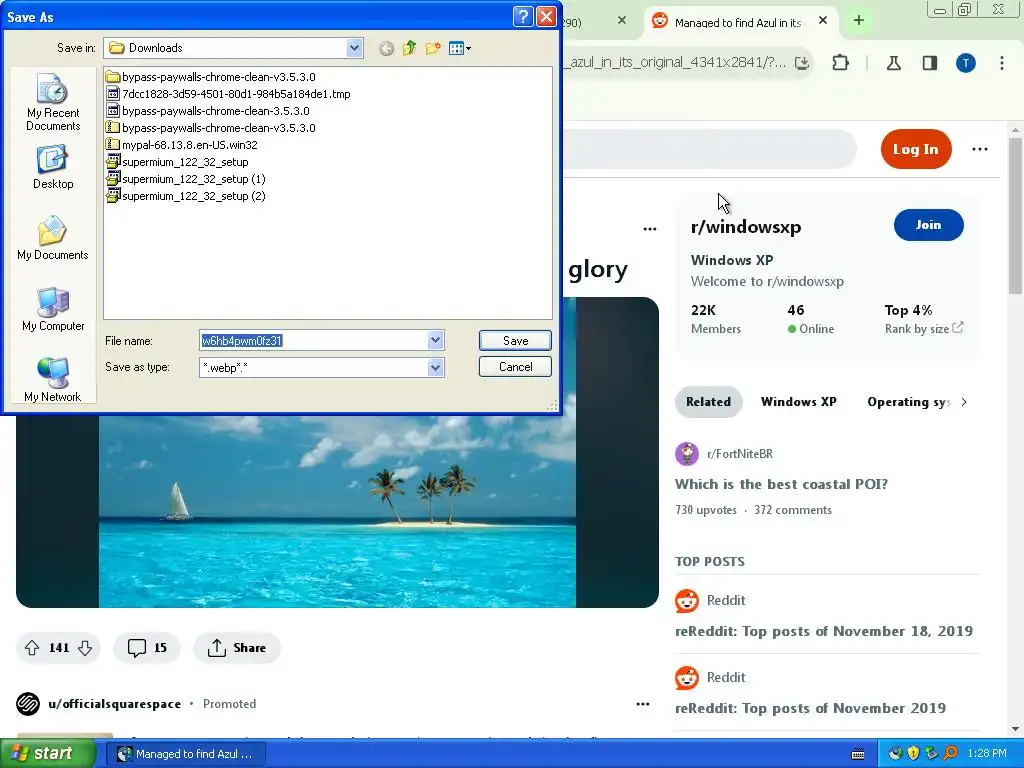
Task: Open reReddit Top posts of November 18, 2019
Action: click(x=824, y=631)
